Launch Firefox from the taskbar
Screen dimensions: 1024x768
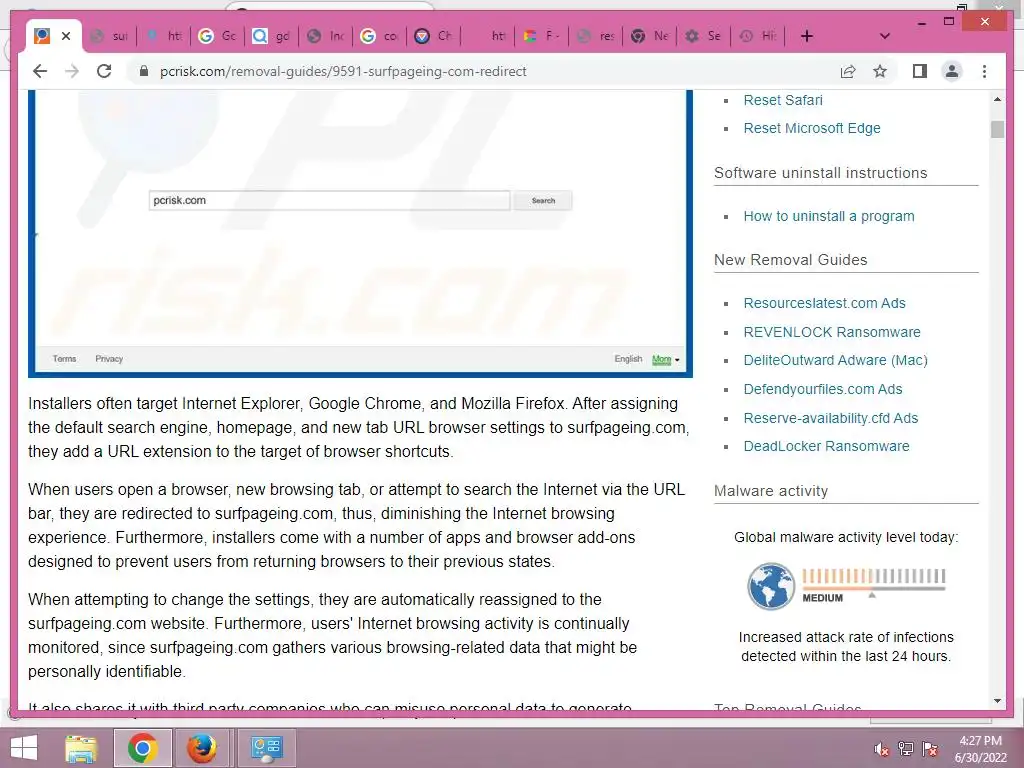click(202, 748)
